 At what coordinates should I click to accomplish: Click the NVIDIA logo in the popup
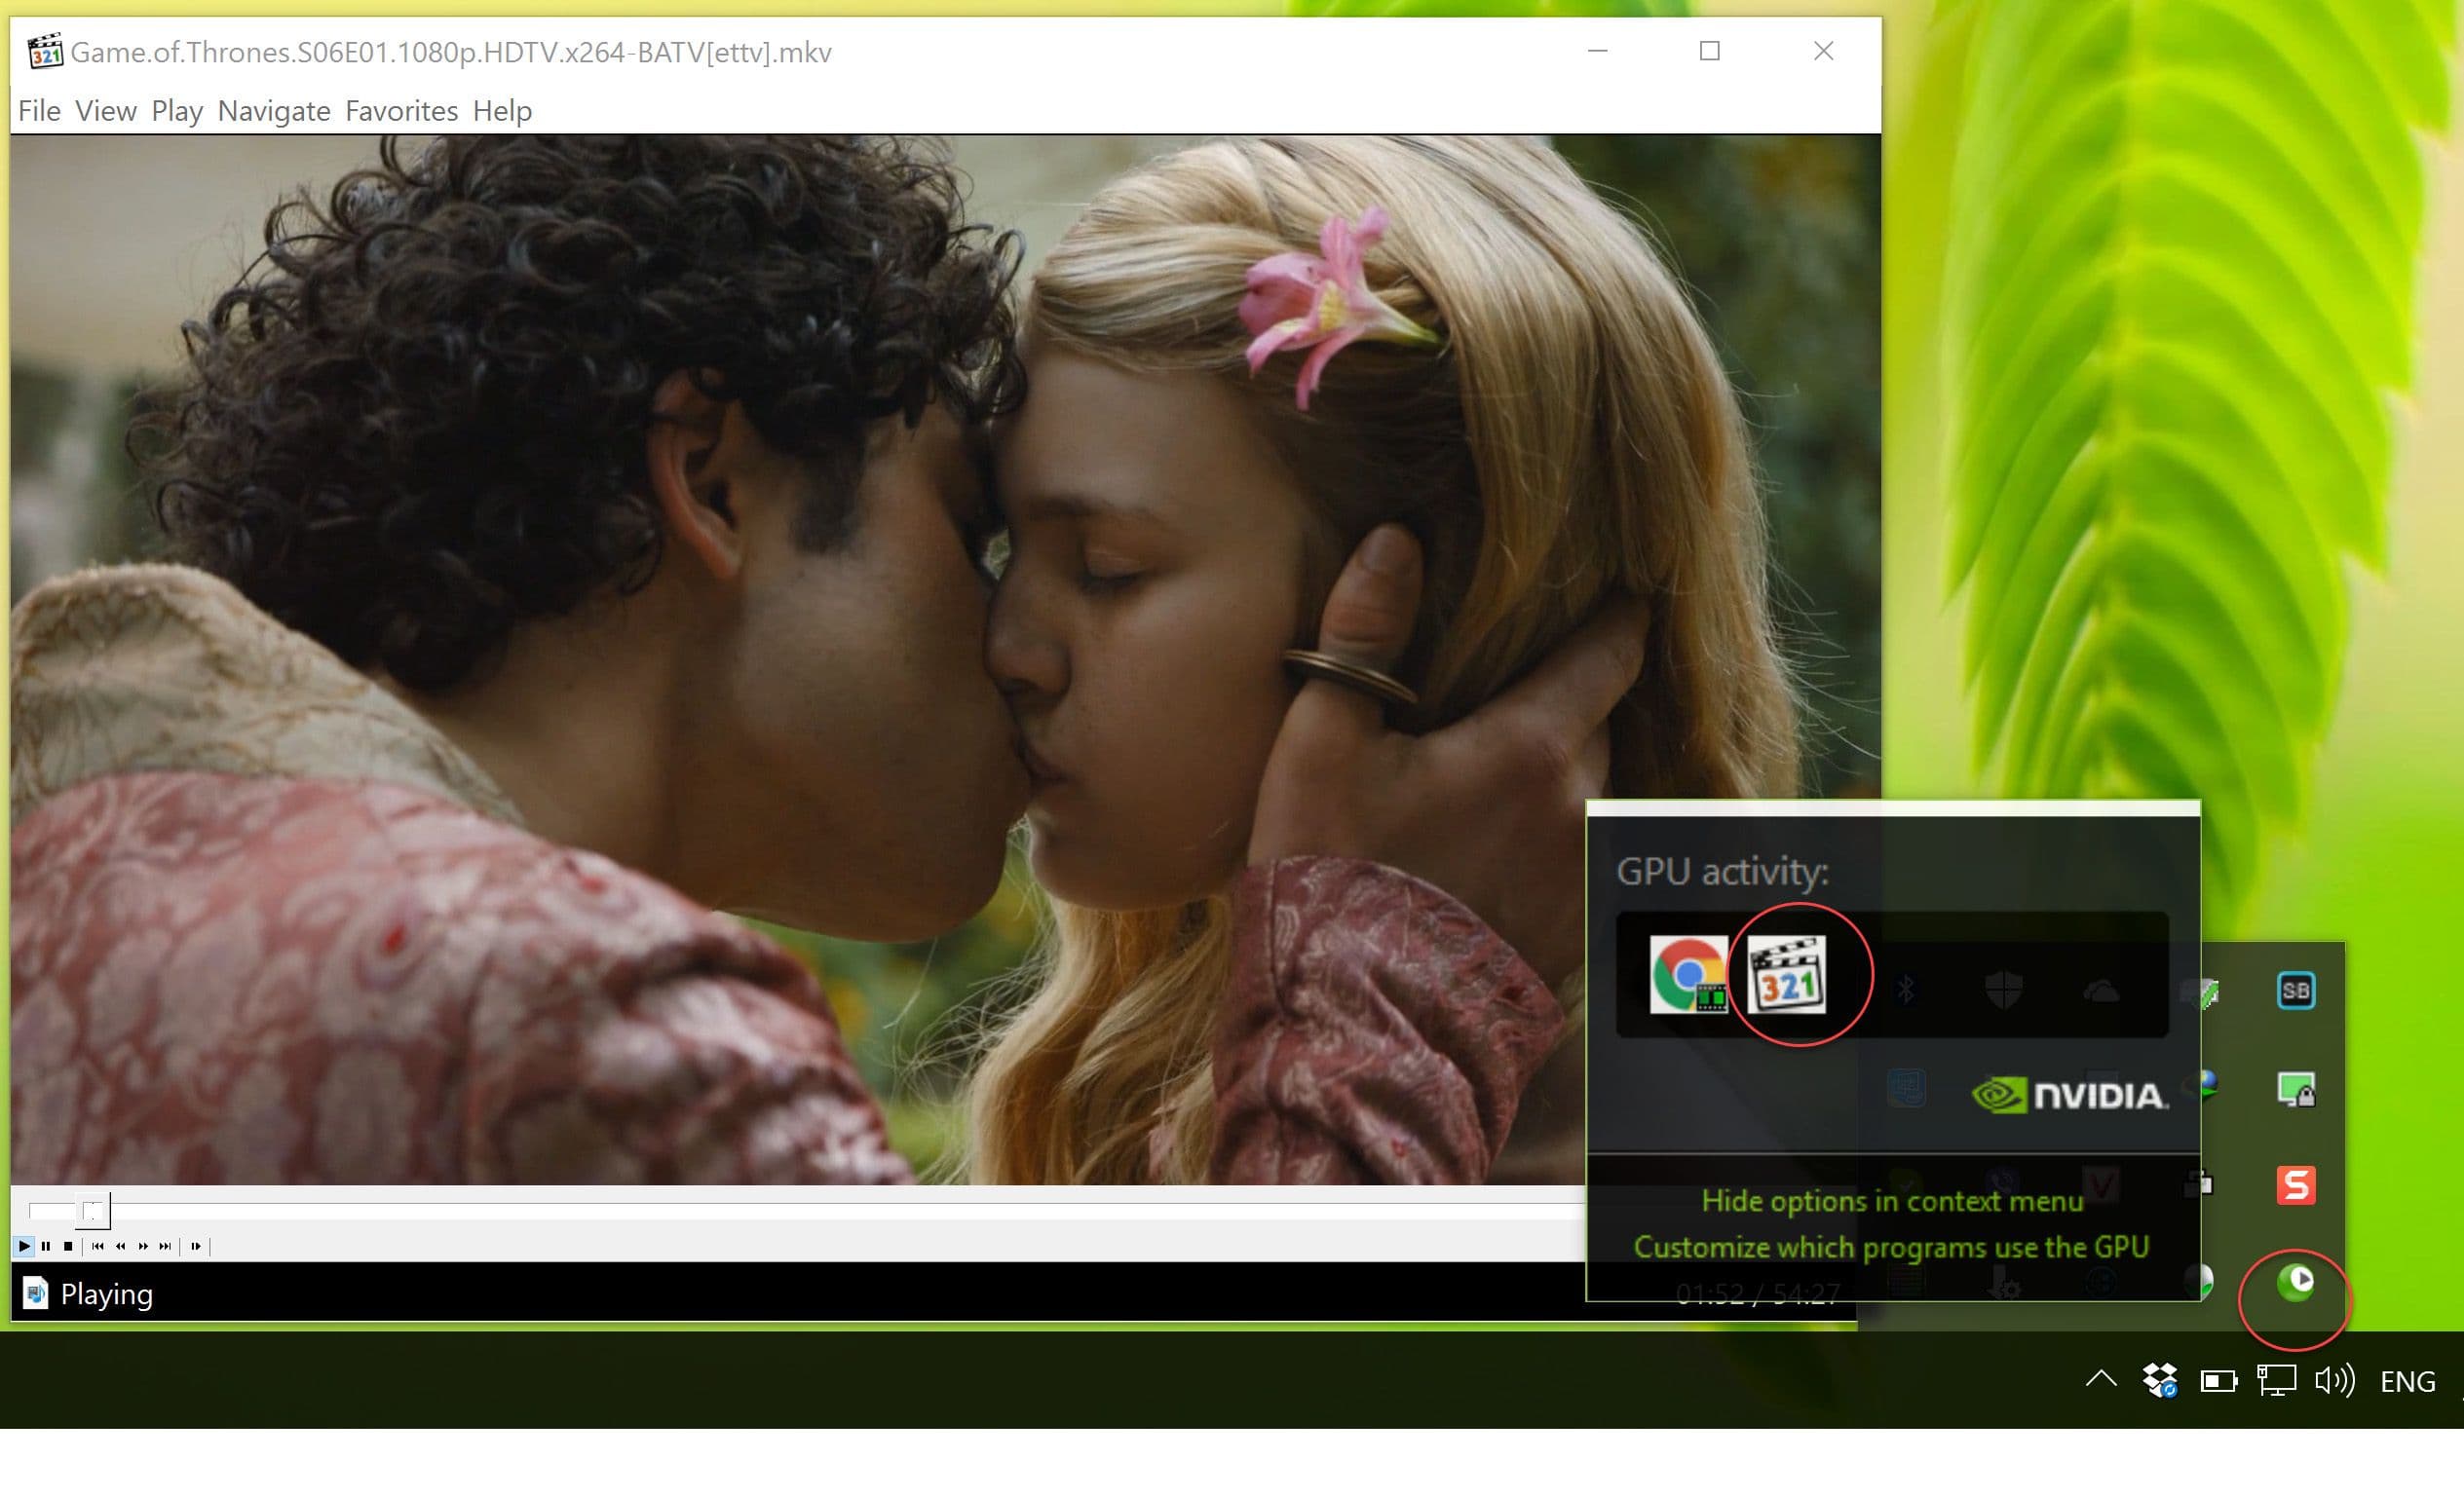coord(2070,1095)
